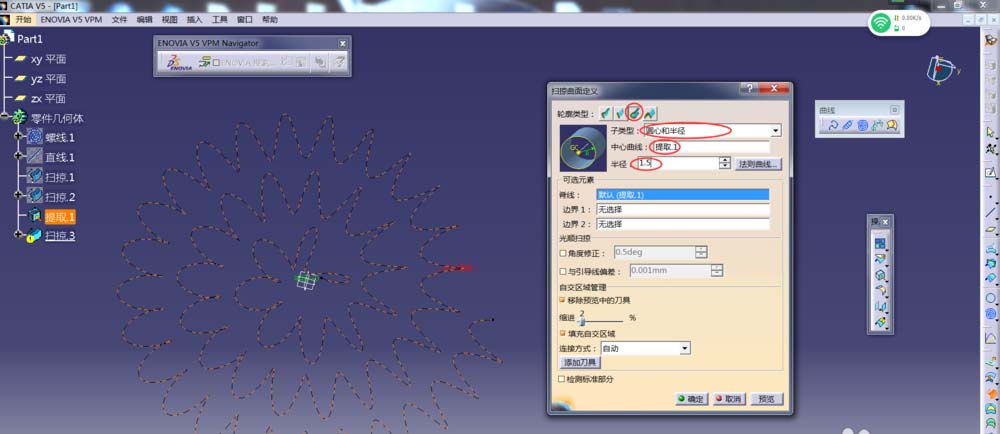Image resolution: width=1000 pixels, height=434 pixels.
Task: Click the 预览 button
Action: [767, 399]
